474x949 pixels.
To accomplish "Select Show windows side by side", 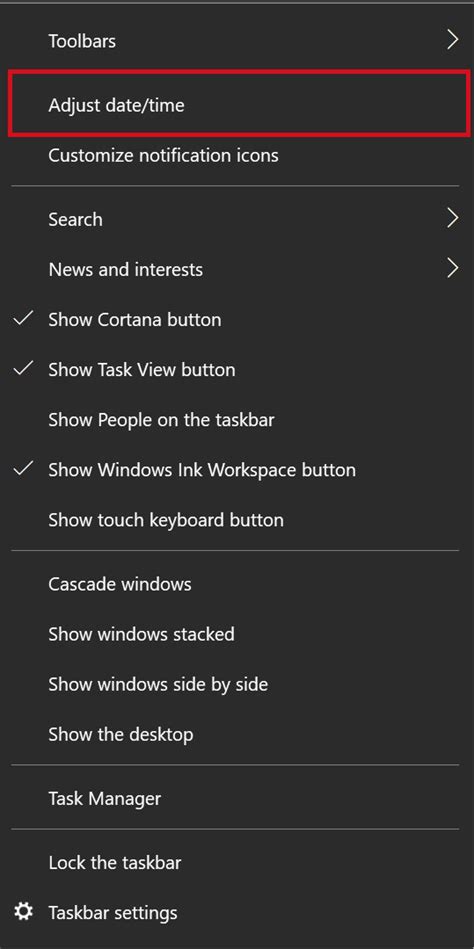I will pyautogui.click(x=158, y=685).
